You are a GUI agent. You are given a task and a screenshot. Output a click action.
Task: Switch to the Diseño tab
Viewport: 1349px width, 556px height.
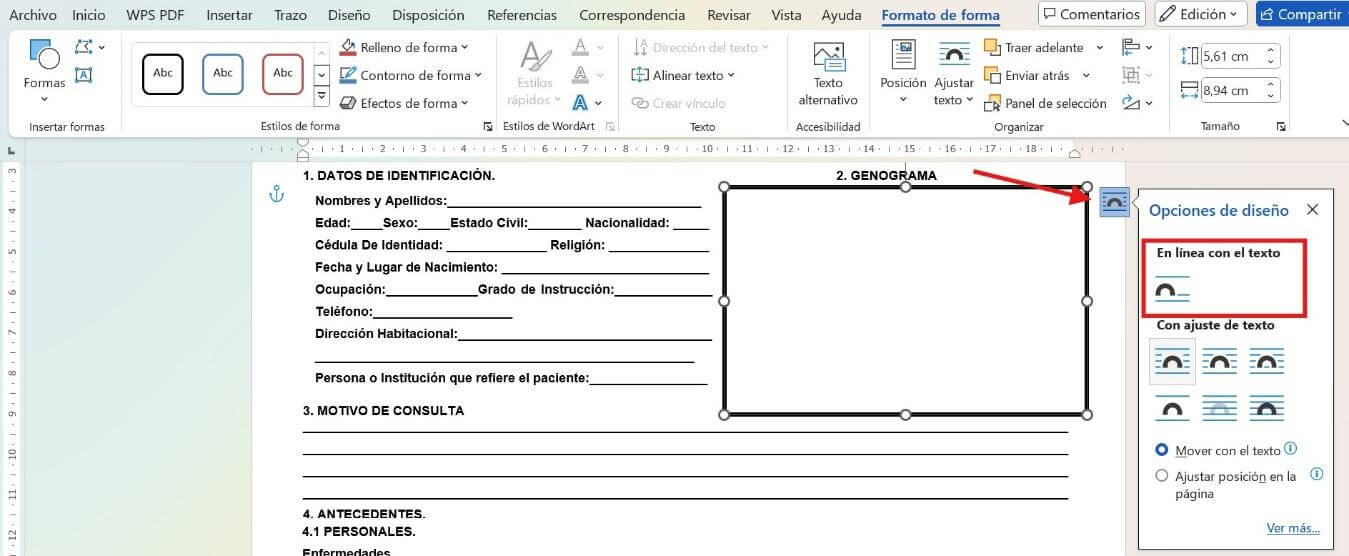click(349, 15)
